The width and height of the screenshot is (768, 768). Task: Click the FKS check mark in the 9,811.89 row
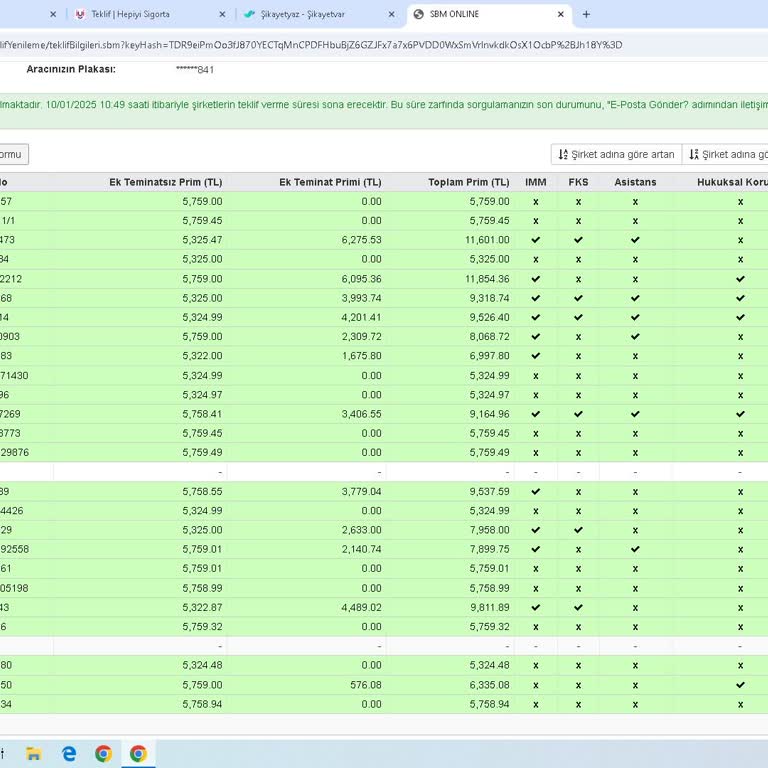point(578,607)
